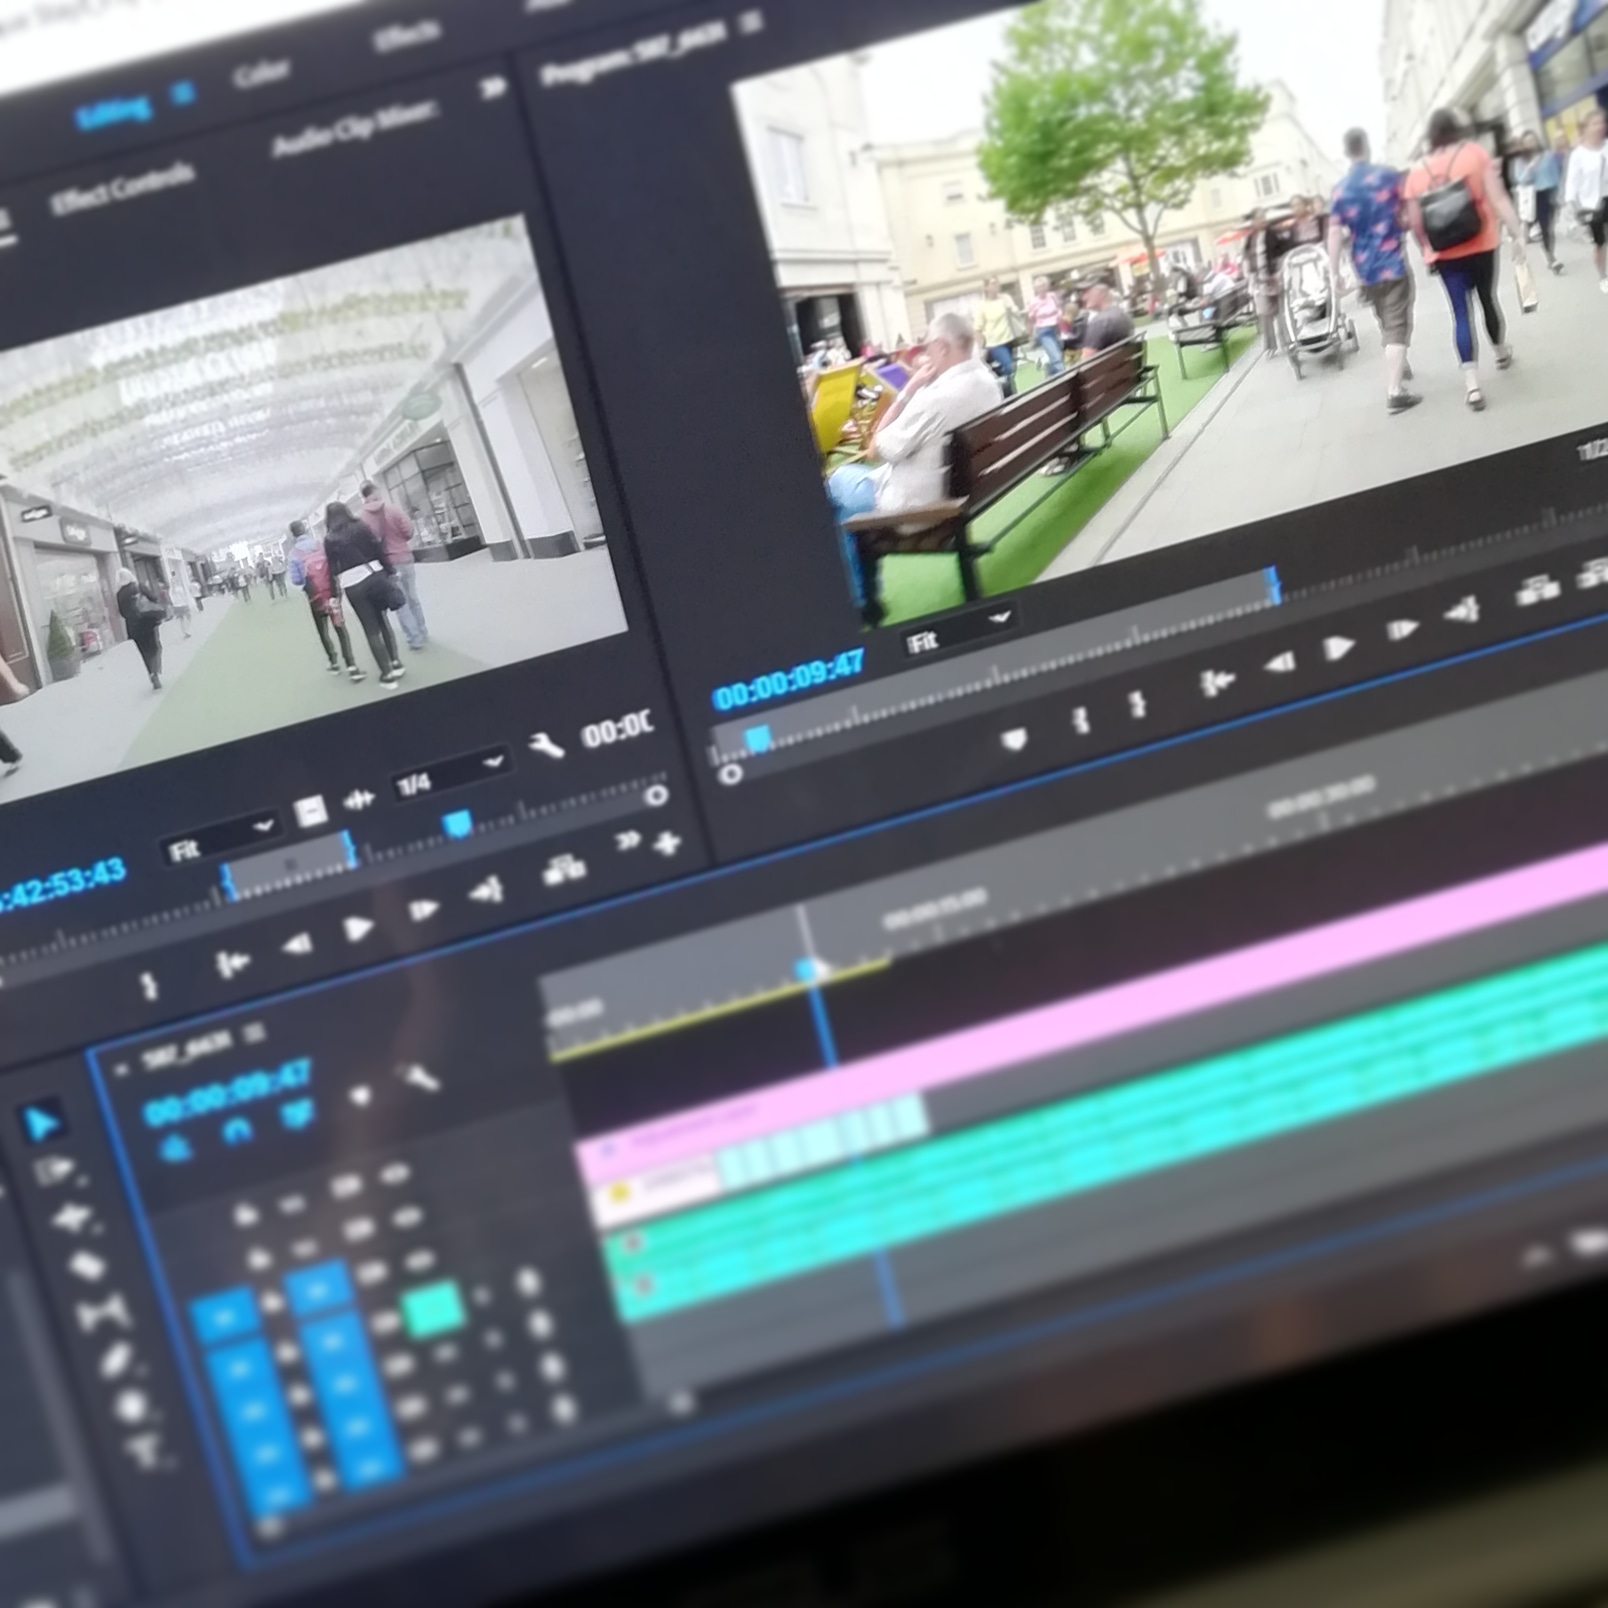Select the Slip tool
1608x1608 pixels.
click(102, 1311)
